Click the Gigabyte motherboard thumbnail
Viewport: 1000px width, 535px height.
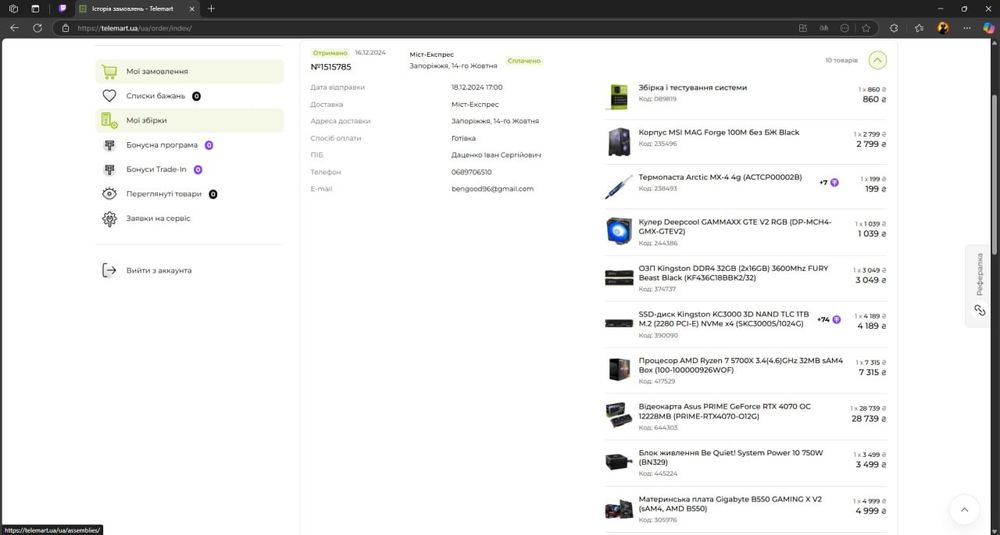(x=619, y=509)
